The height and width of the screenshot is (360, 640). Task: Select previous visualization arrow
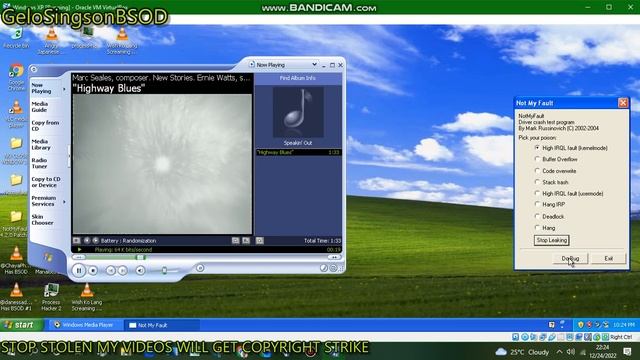coord(87,240)
